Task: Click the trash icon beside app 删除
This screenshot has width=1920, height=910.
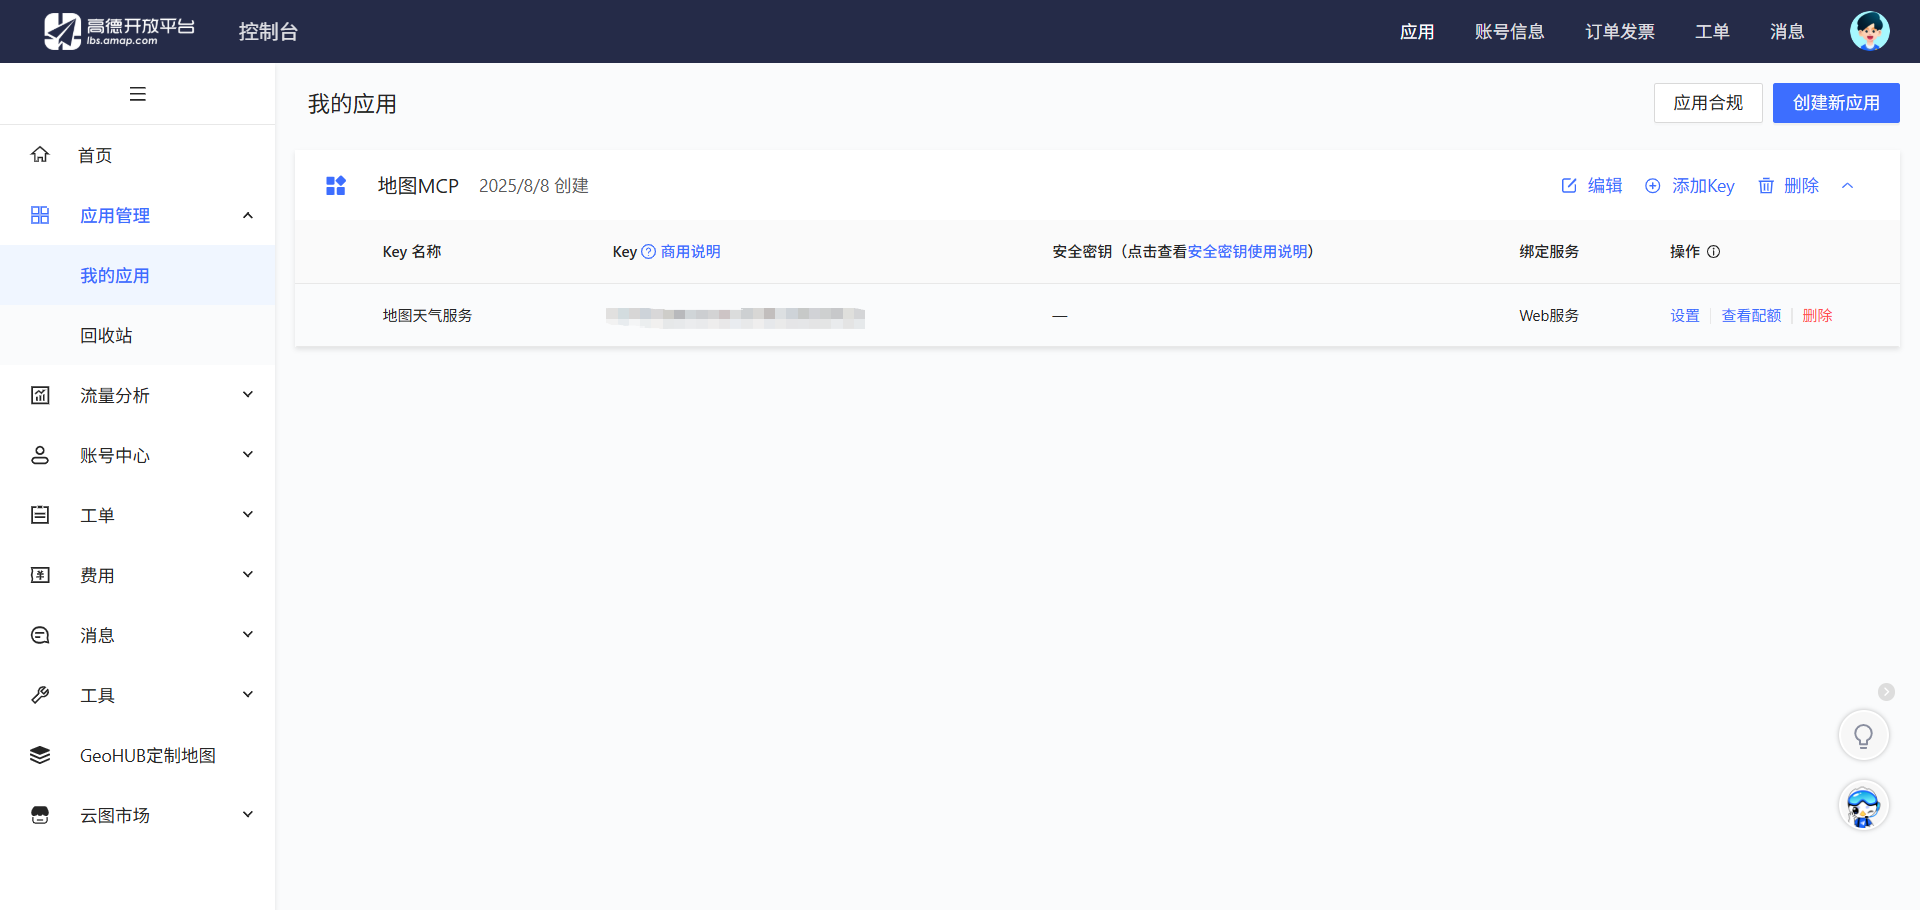Action: coord(1766,186)
